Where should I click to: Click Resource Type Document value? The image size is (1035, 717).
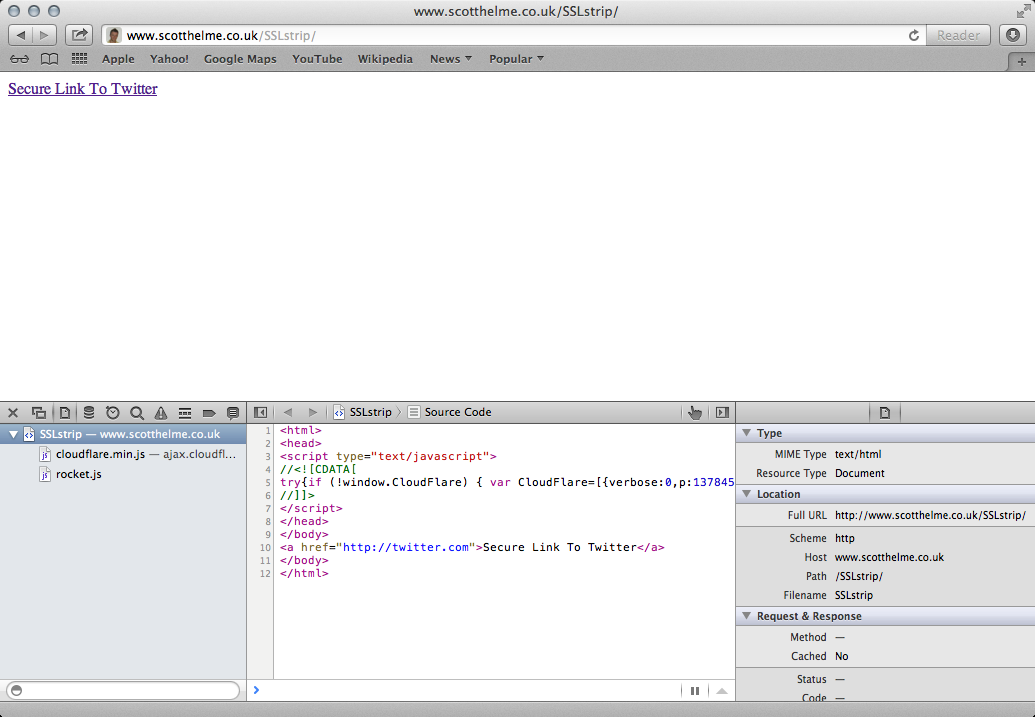[859, 473]
